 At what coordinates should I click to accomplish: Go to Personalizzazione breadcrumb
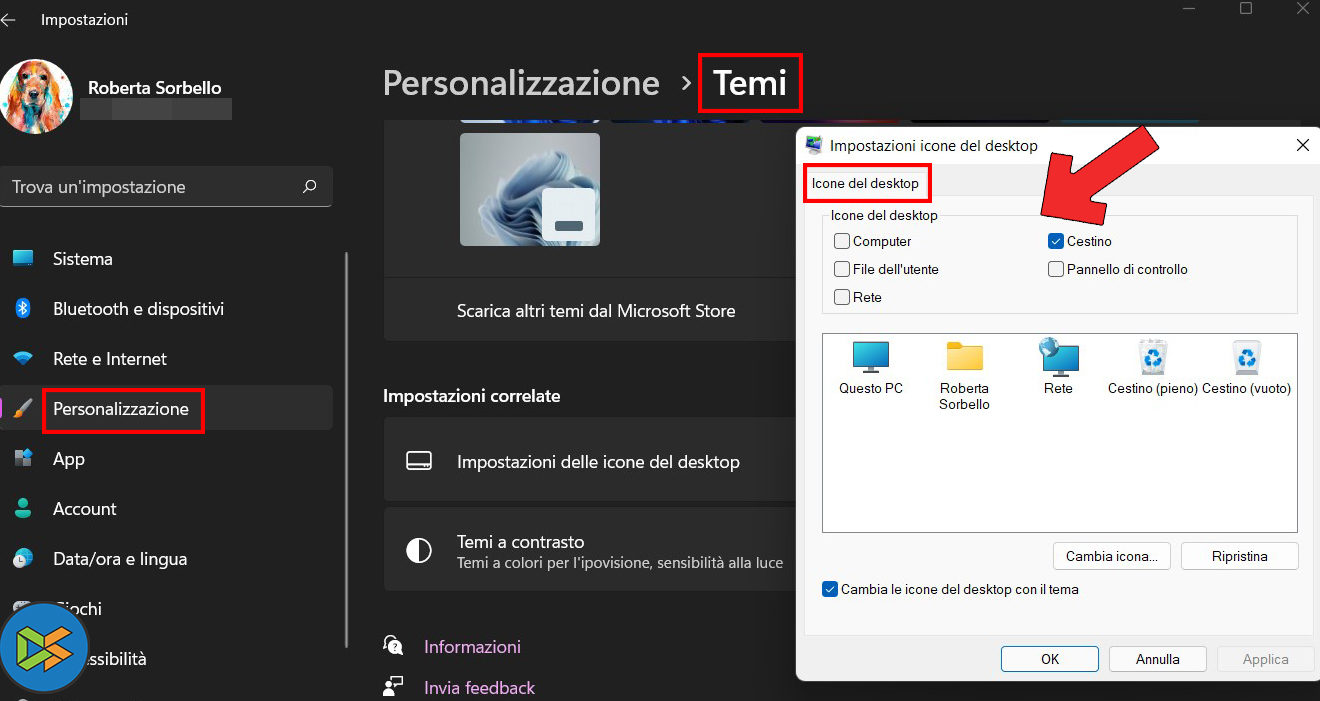(x=521, y=83)
